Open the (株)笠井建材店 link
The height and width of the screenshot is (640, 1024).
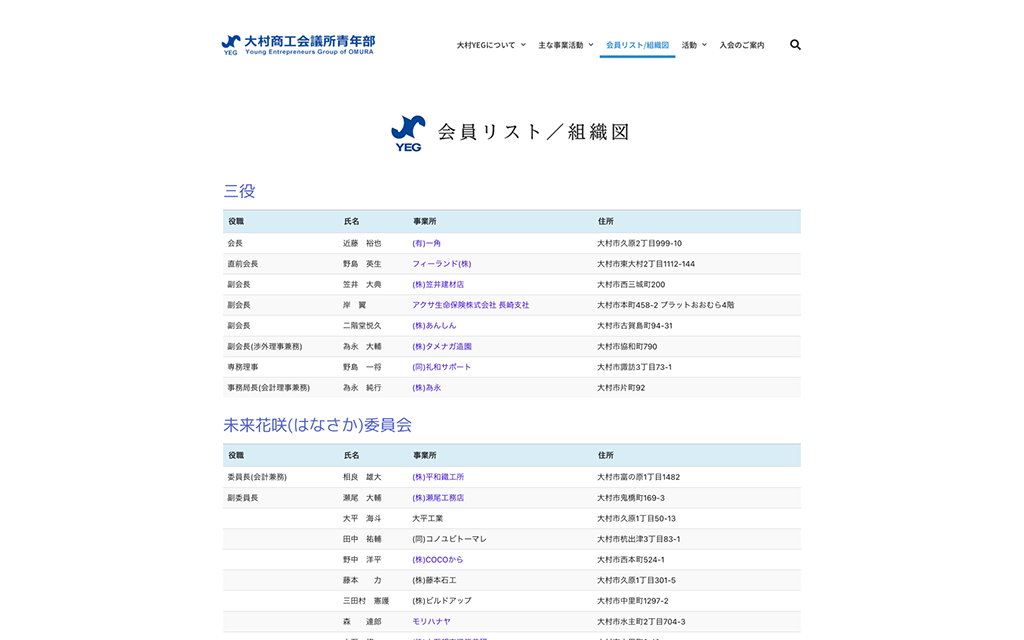point(438,285)
